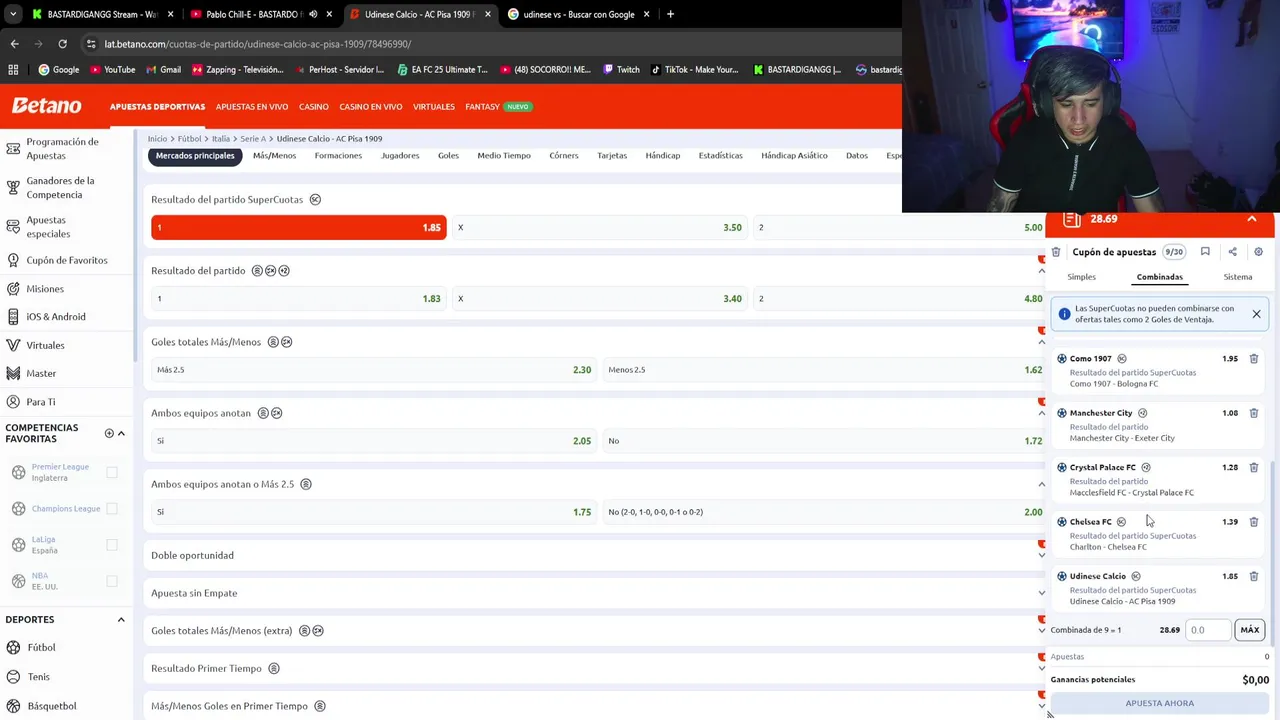Select SuperCuotas home win odds 1.85
This screenshot has width=1280, height=720.
point(299,228)
